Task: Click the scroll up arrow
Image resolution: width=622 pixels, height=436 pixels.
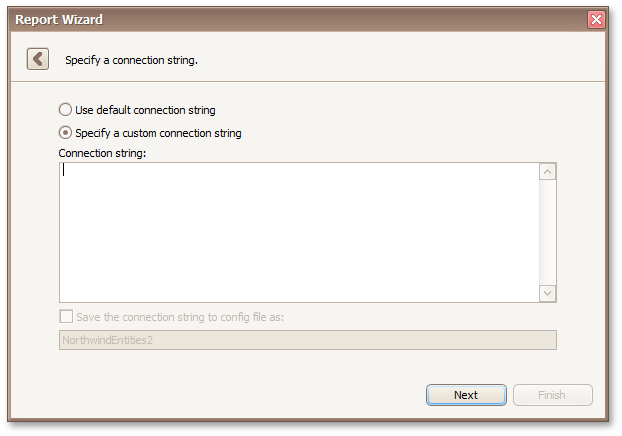Action: tap(547, 172)
